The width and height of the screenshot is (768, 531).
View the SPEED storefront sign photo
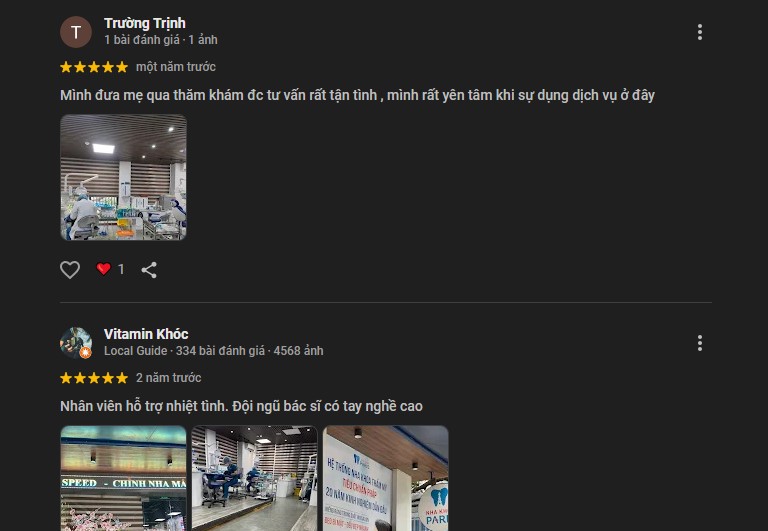pyautogui.click(x=123, y=478)
